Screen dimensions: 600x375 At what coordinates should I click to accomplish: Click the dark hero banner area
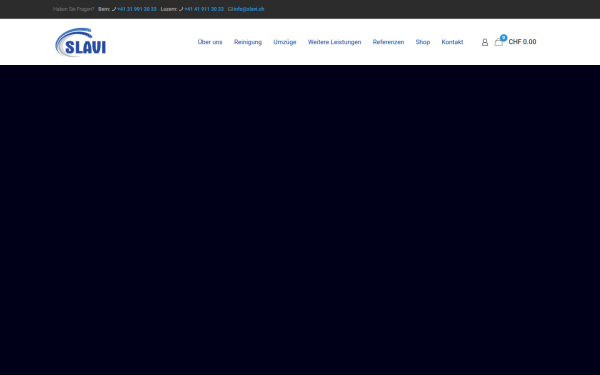(x=300, y=220)
